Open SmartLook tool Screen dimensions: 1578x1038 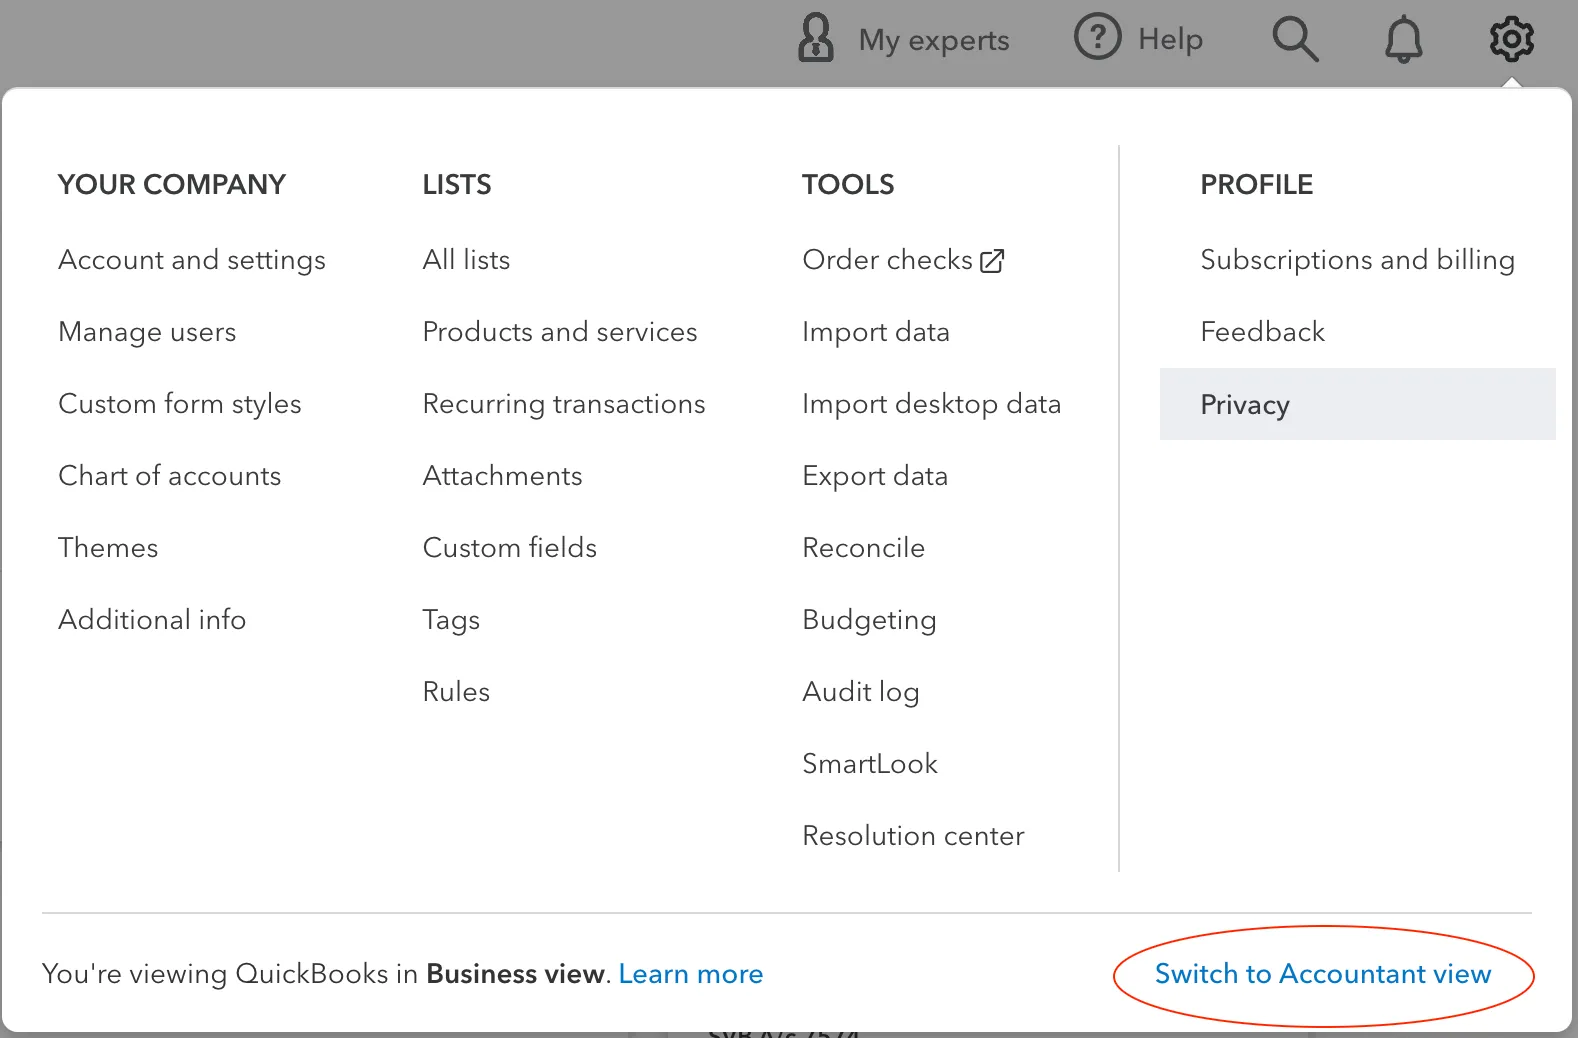[870, 764]
